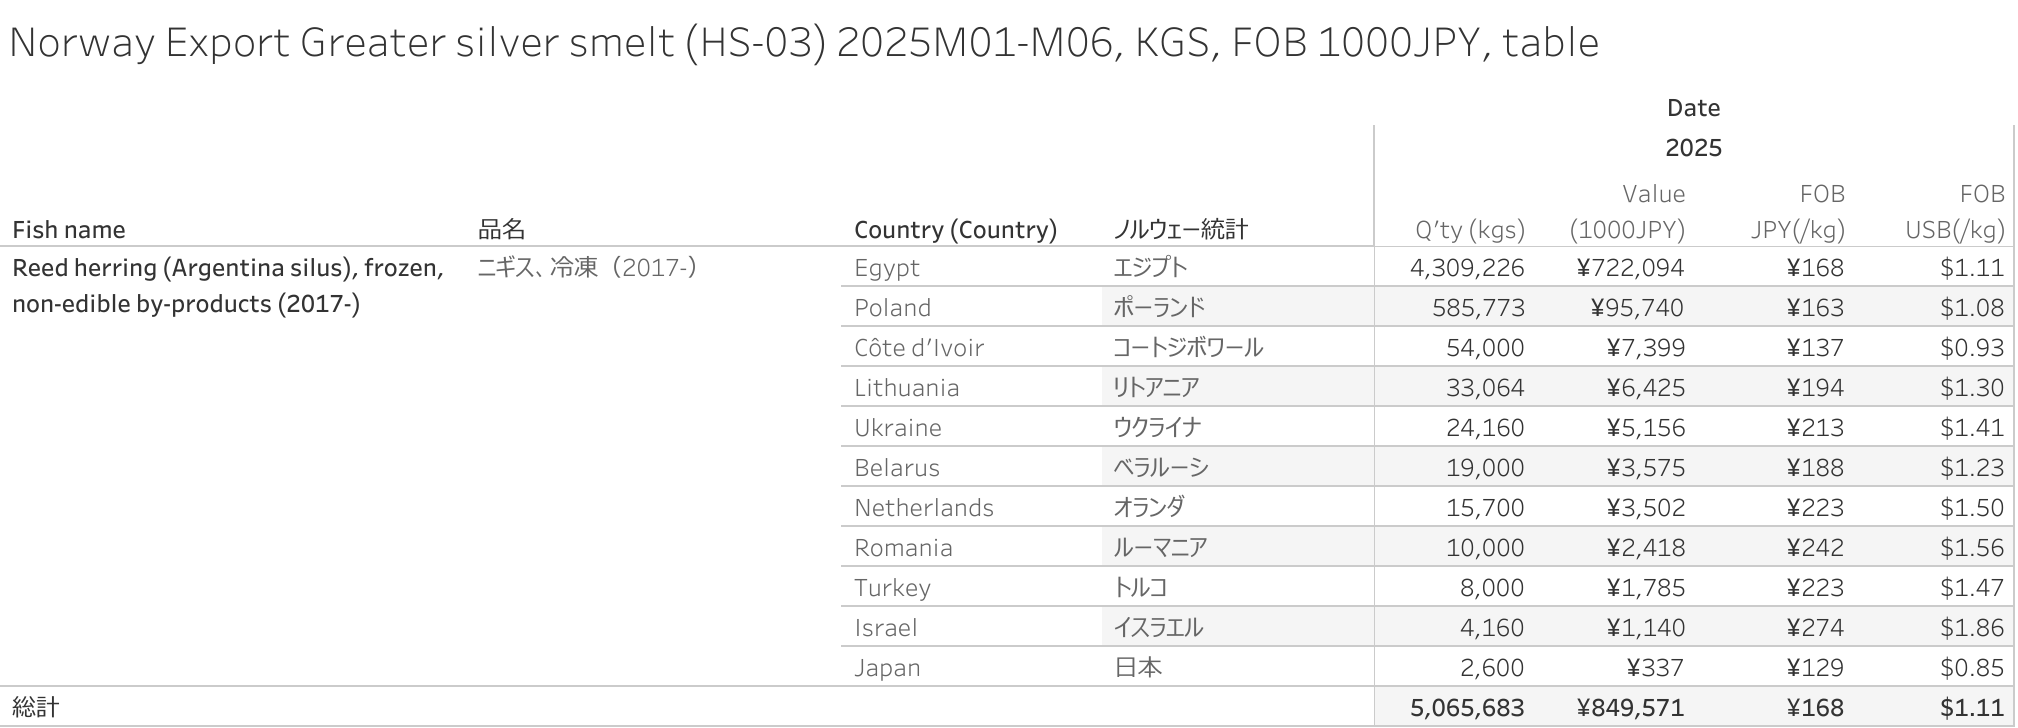
Task: Select the grand total quantity 5,065,683
Action: click(1467, 708)
